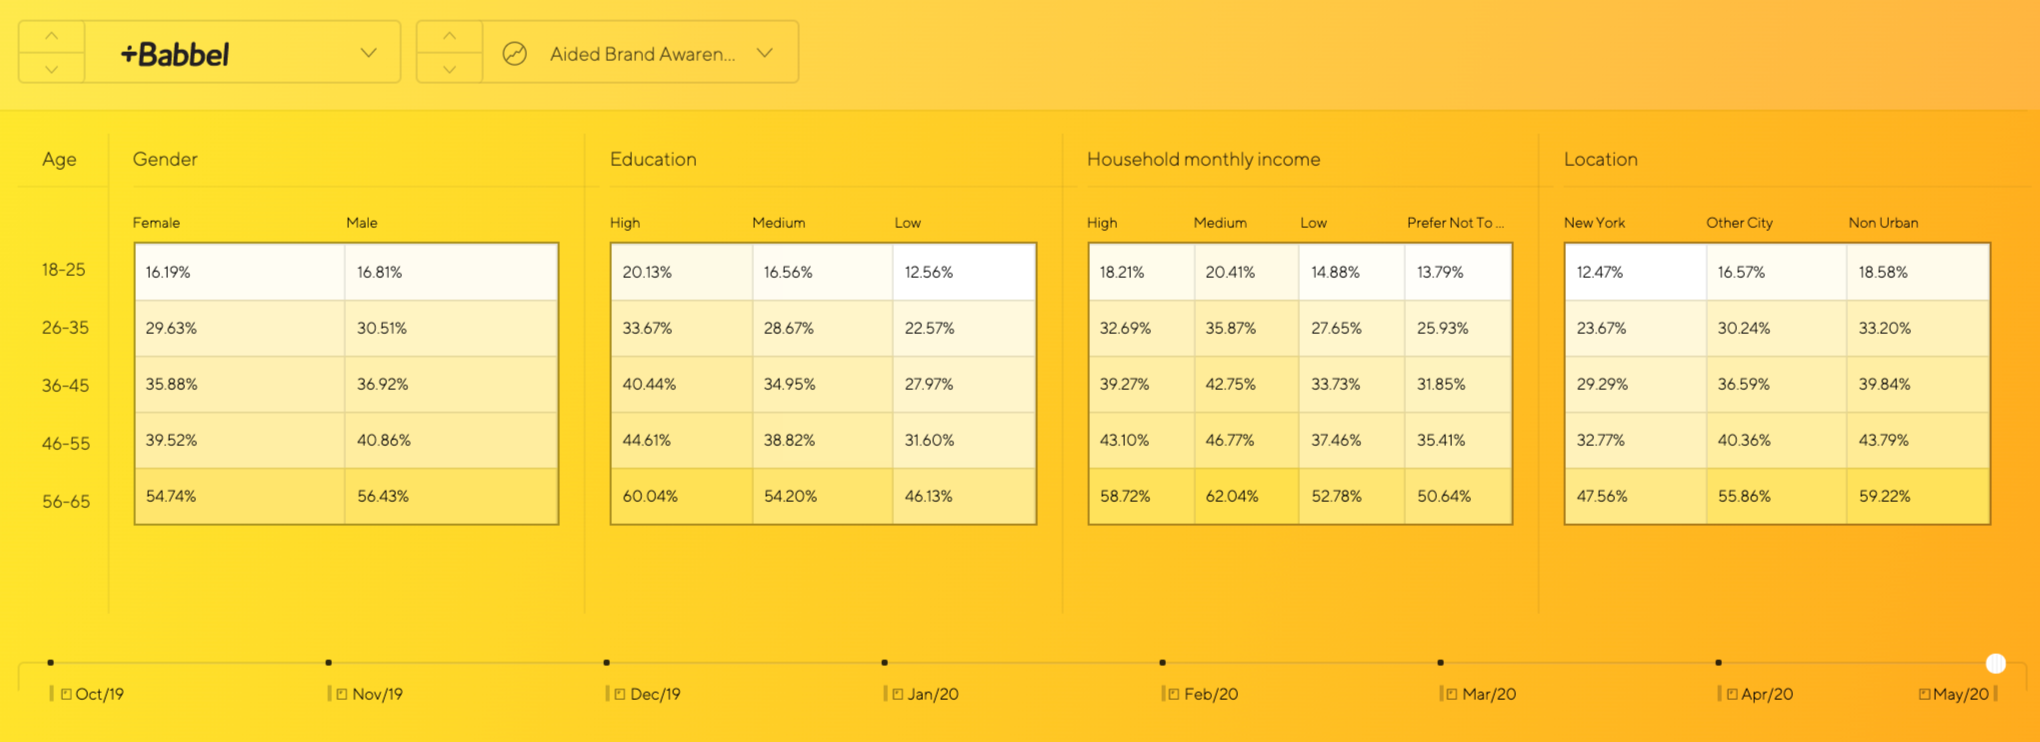
Task: Click the Babbel brand logo
Action: point(175,54)
